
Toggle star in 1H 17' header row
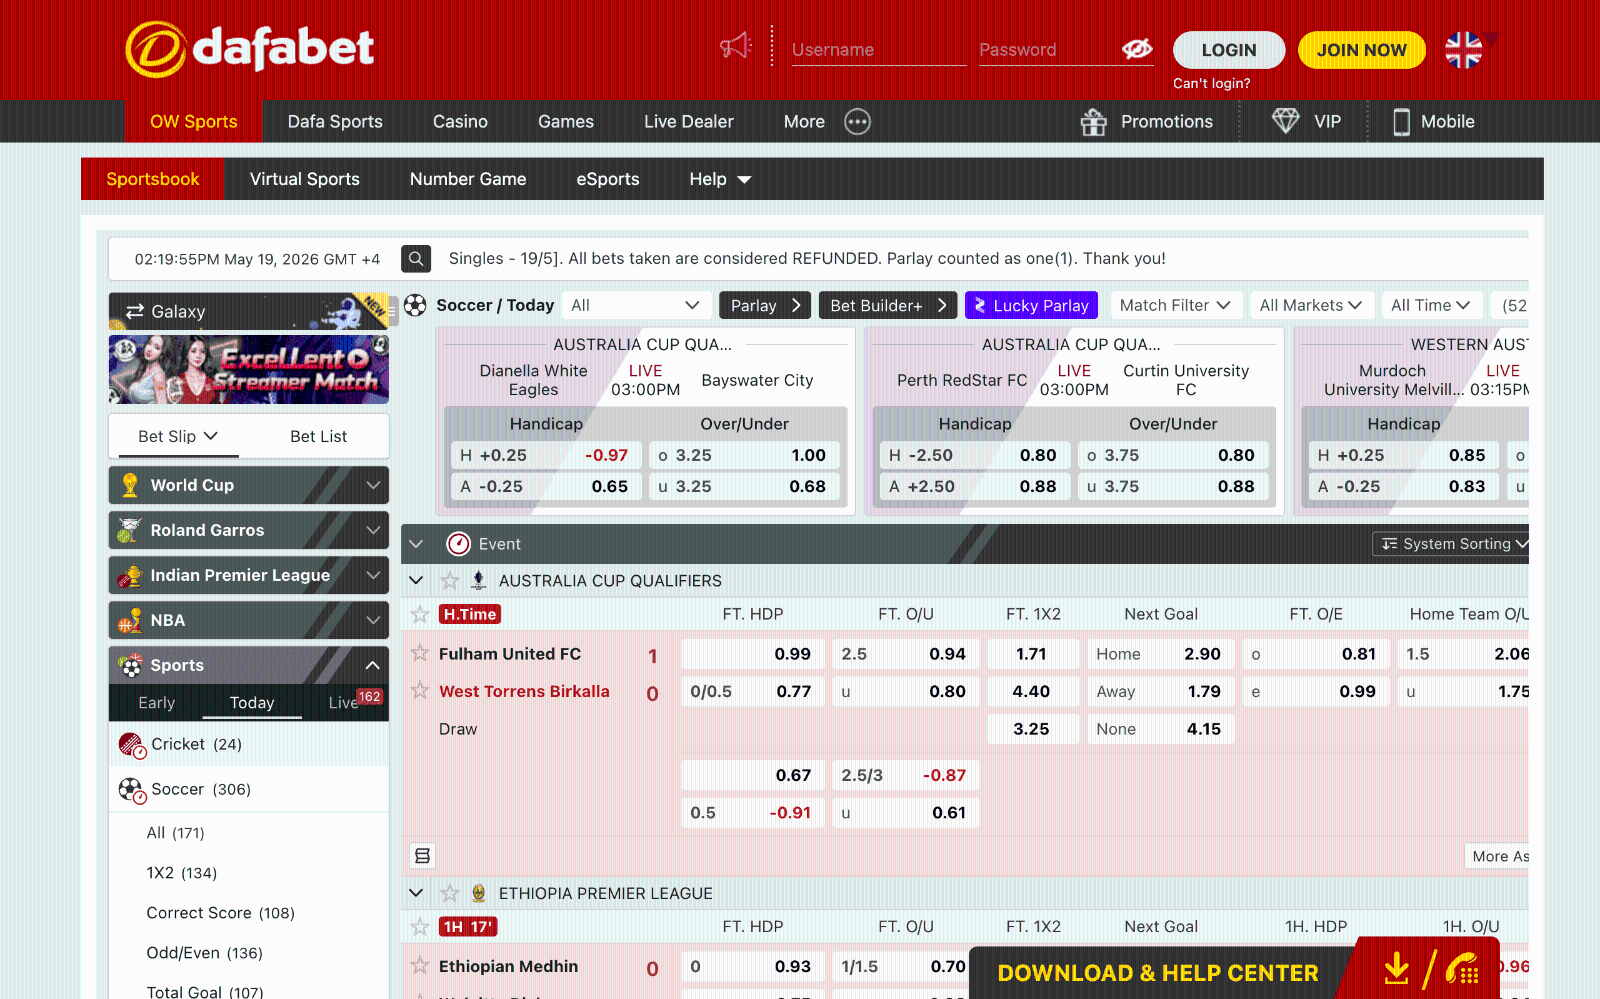420,927
